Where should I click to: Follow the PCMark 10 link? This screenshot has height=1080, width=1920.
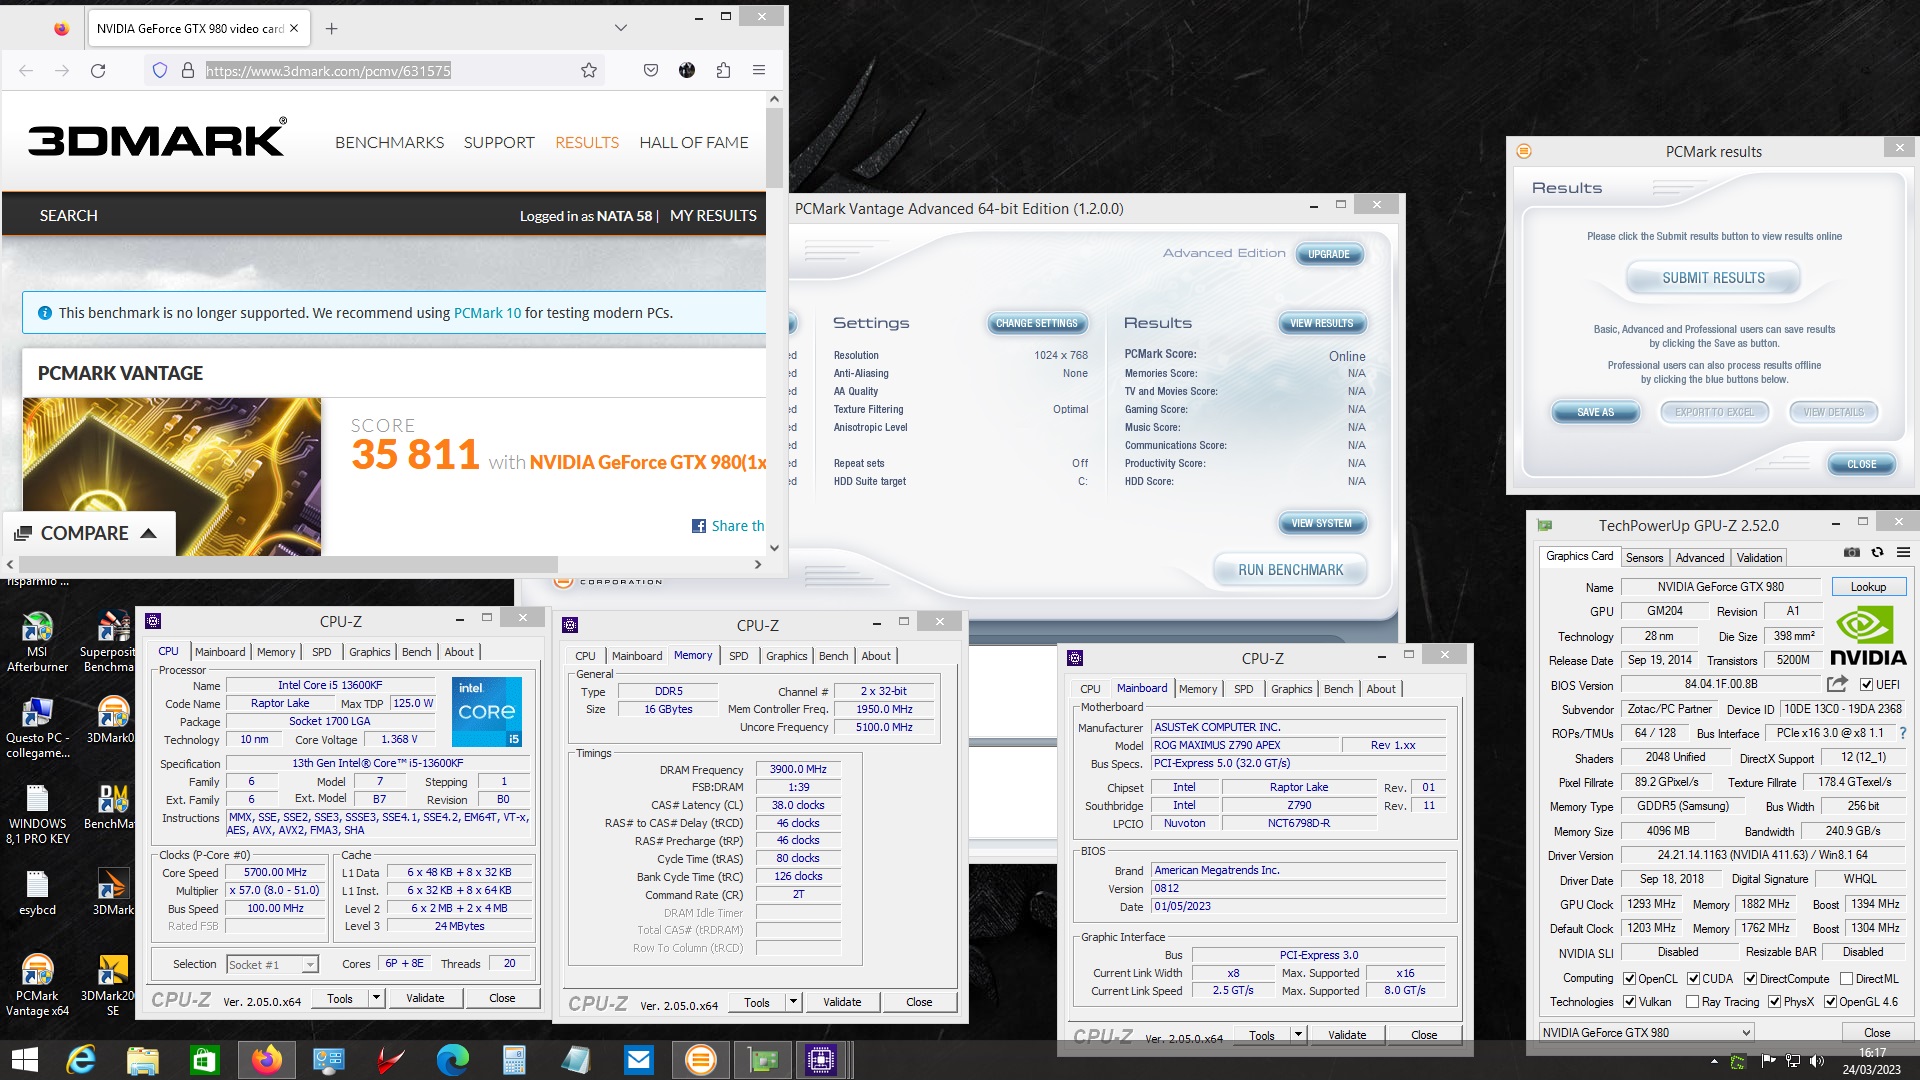coord(487,313)
